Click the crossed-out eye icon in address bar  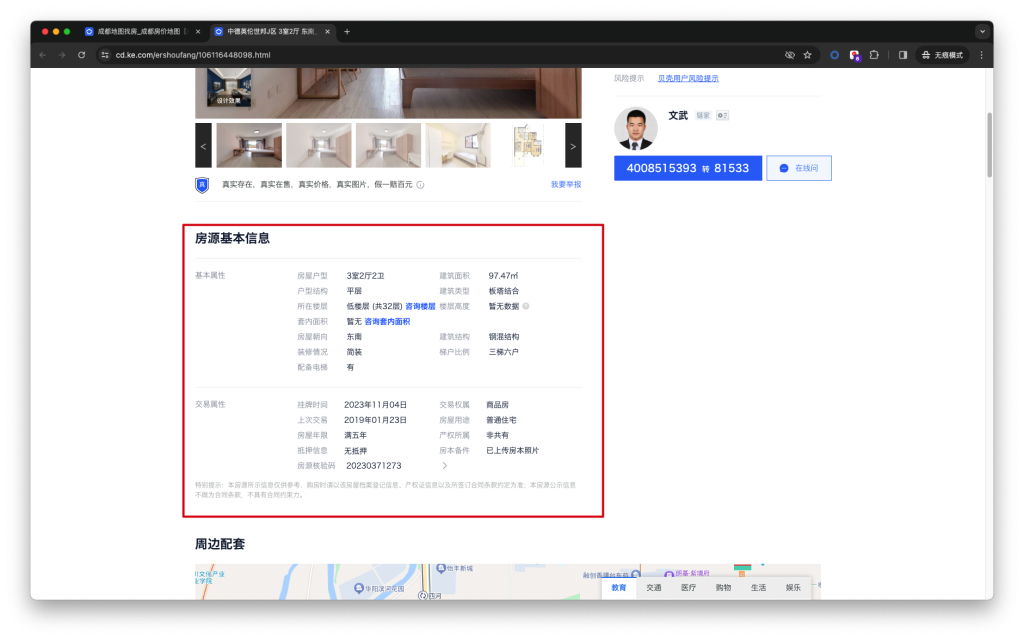click(790, 55)
